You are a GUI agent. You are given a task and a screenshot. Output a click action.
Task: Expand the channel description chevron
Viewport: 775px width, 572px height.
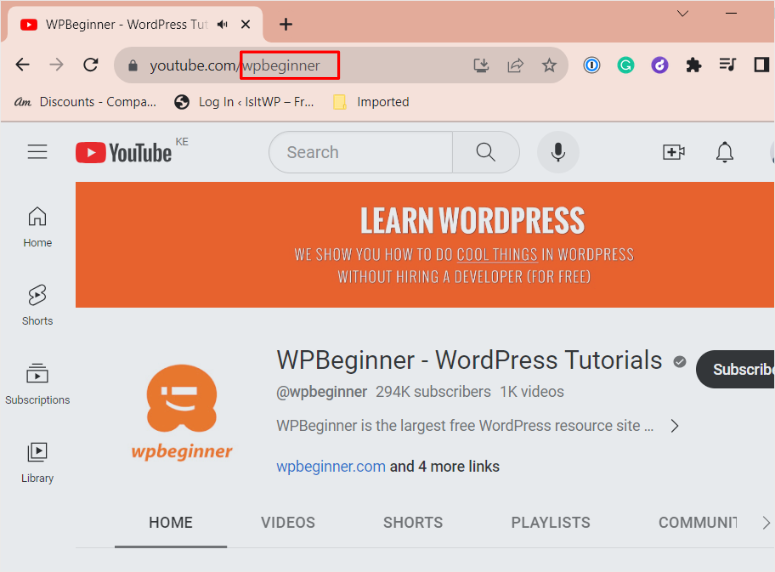tap(674, 426)
